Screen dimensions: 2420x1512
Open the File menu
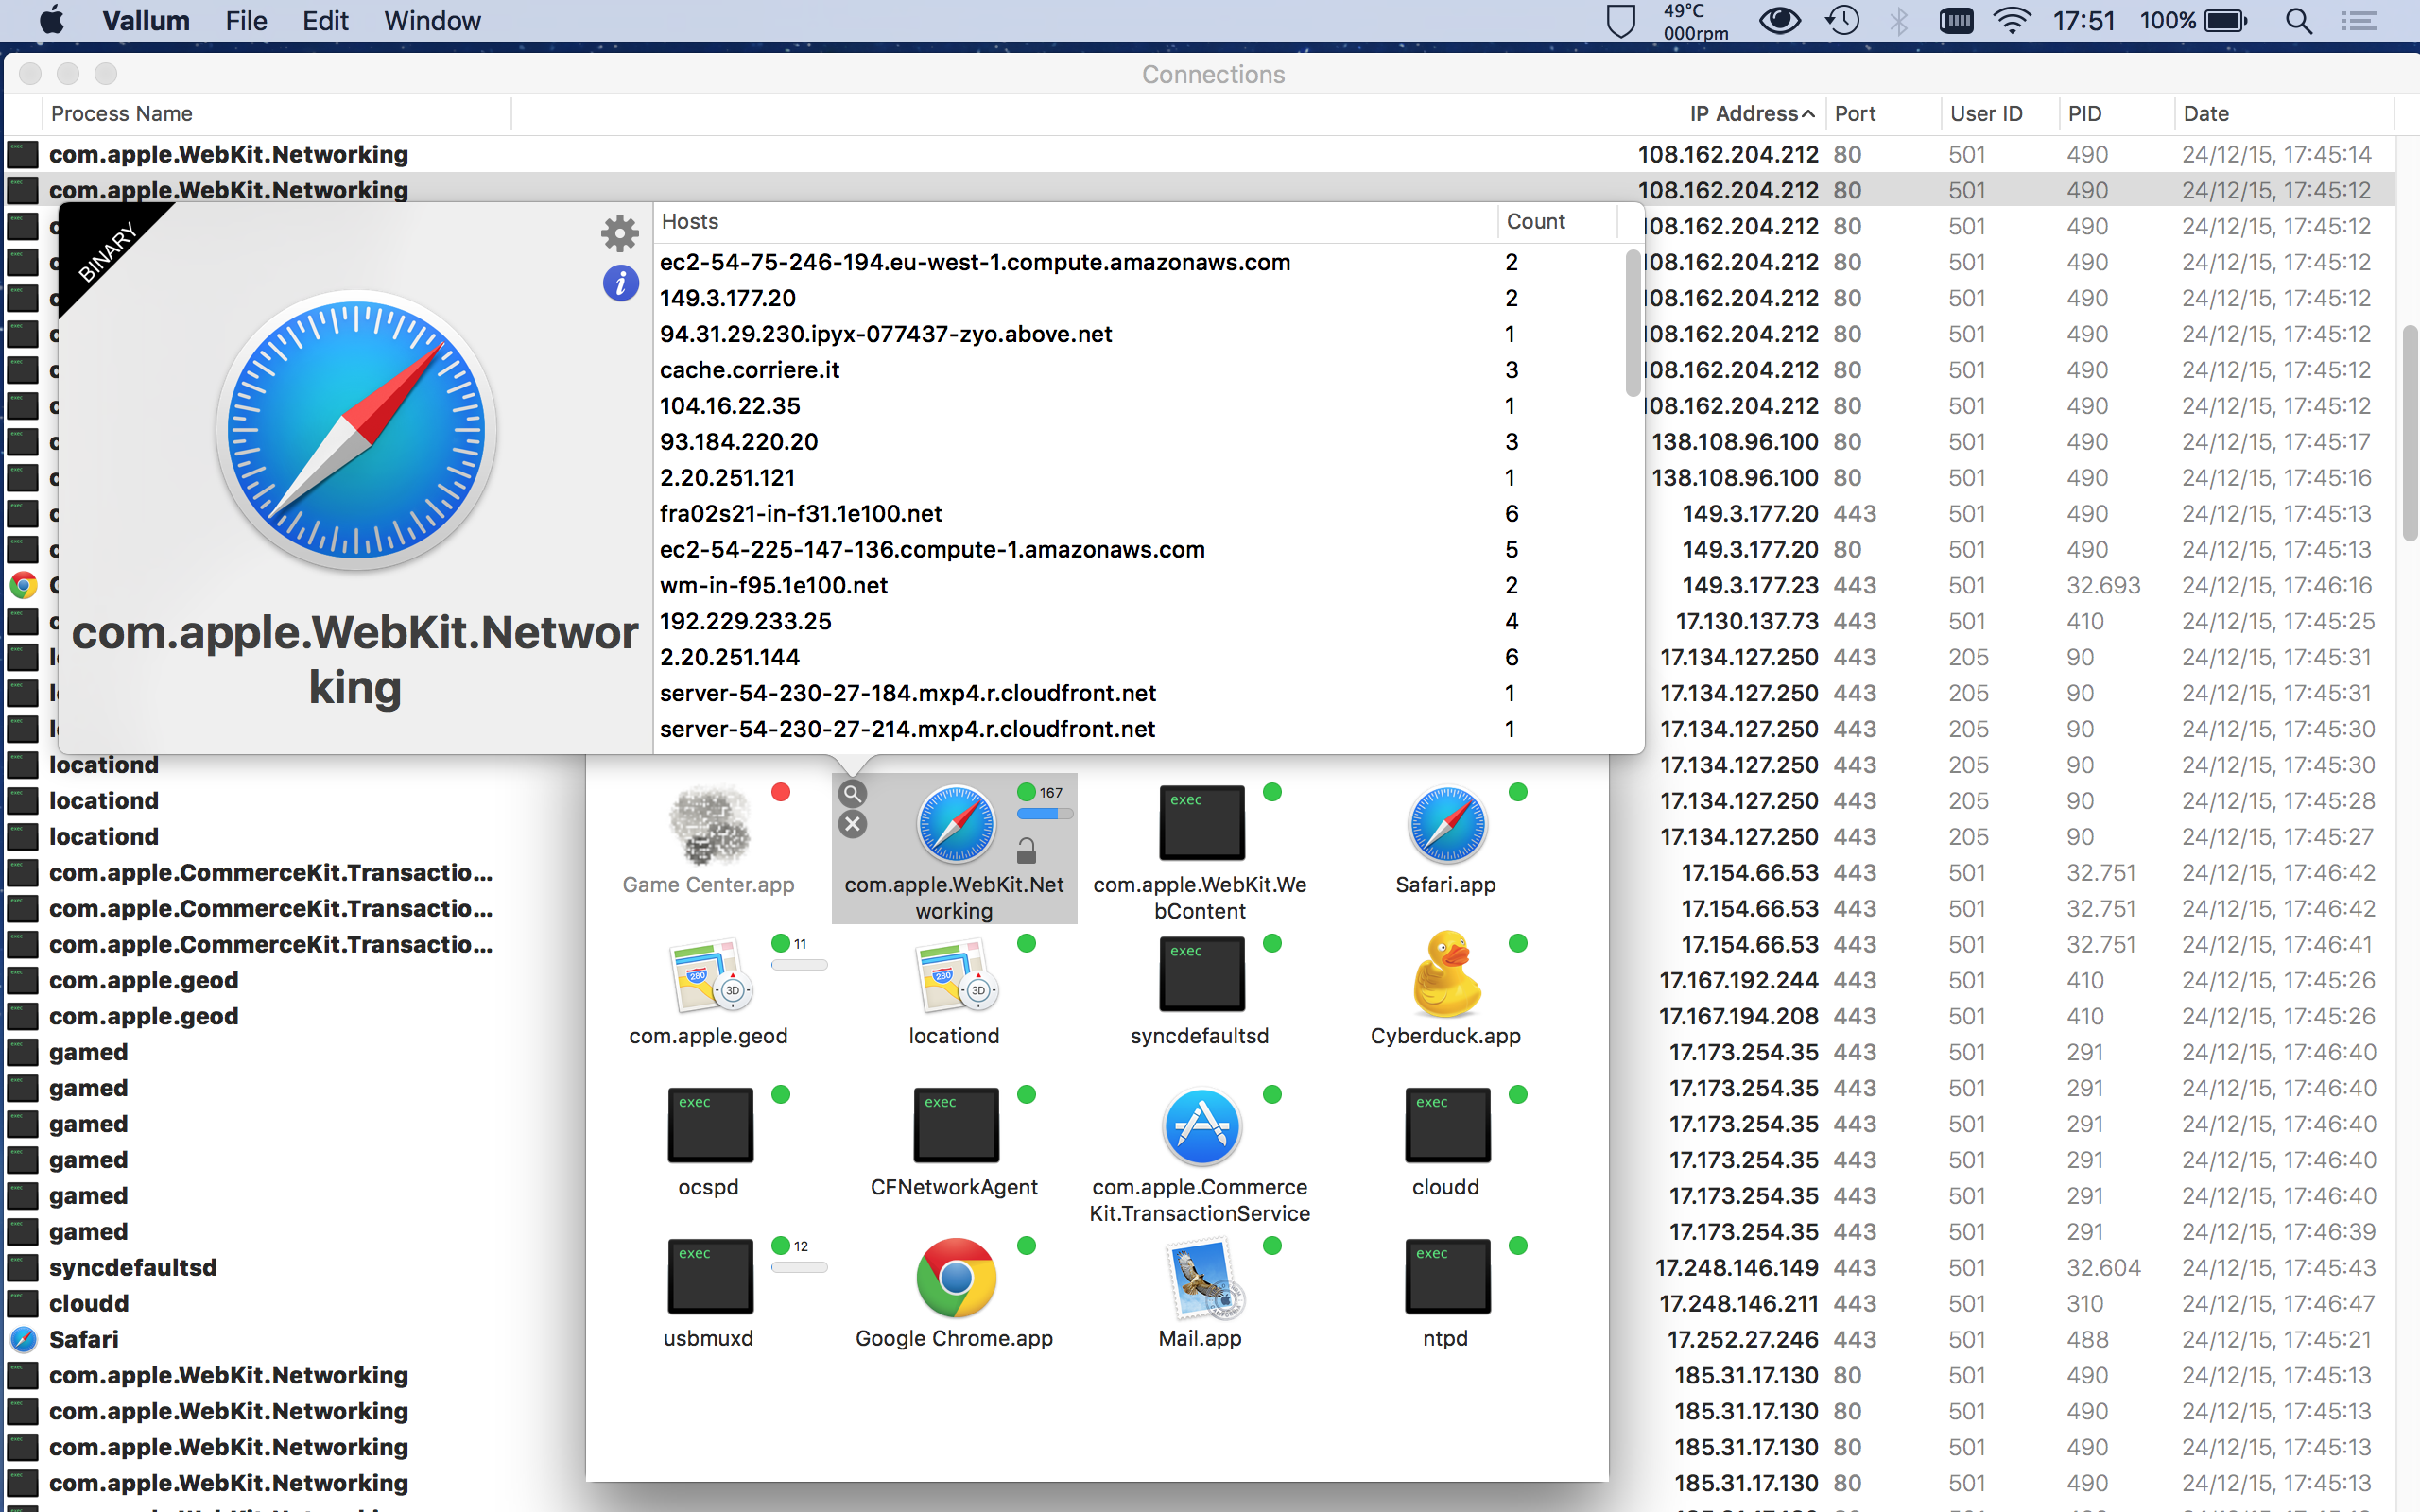click(246, 21)
